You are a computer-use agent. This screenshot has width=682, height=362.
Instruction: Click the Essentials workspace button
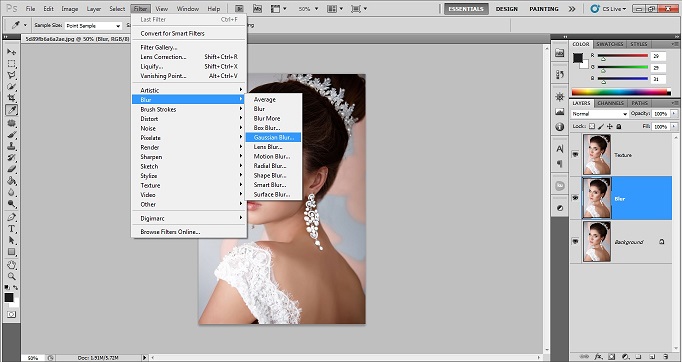[x=466, y=9]
